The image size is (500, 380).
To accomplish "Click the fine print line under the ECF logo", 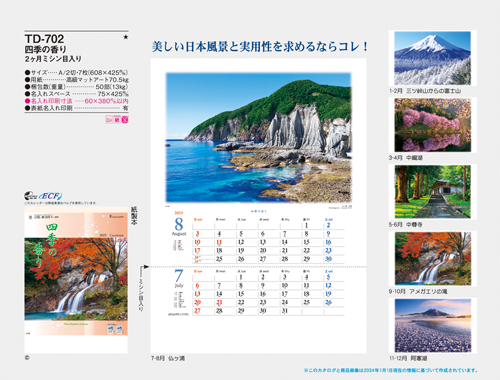I will 61,203.
